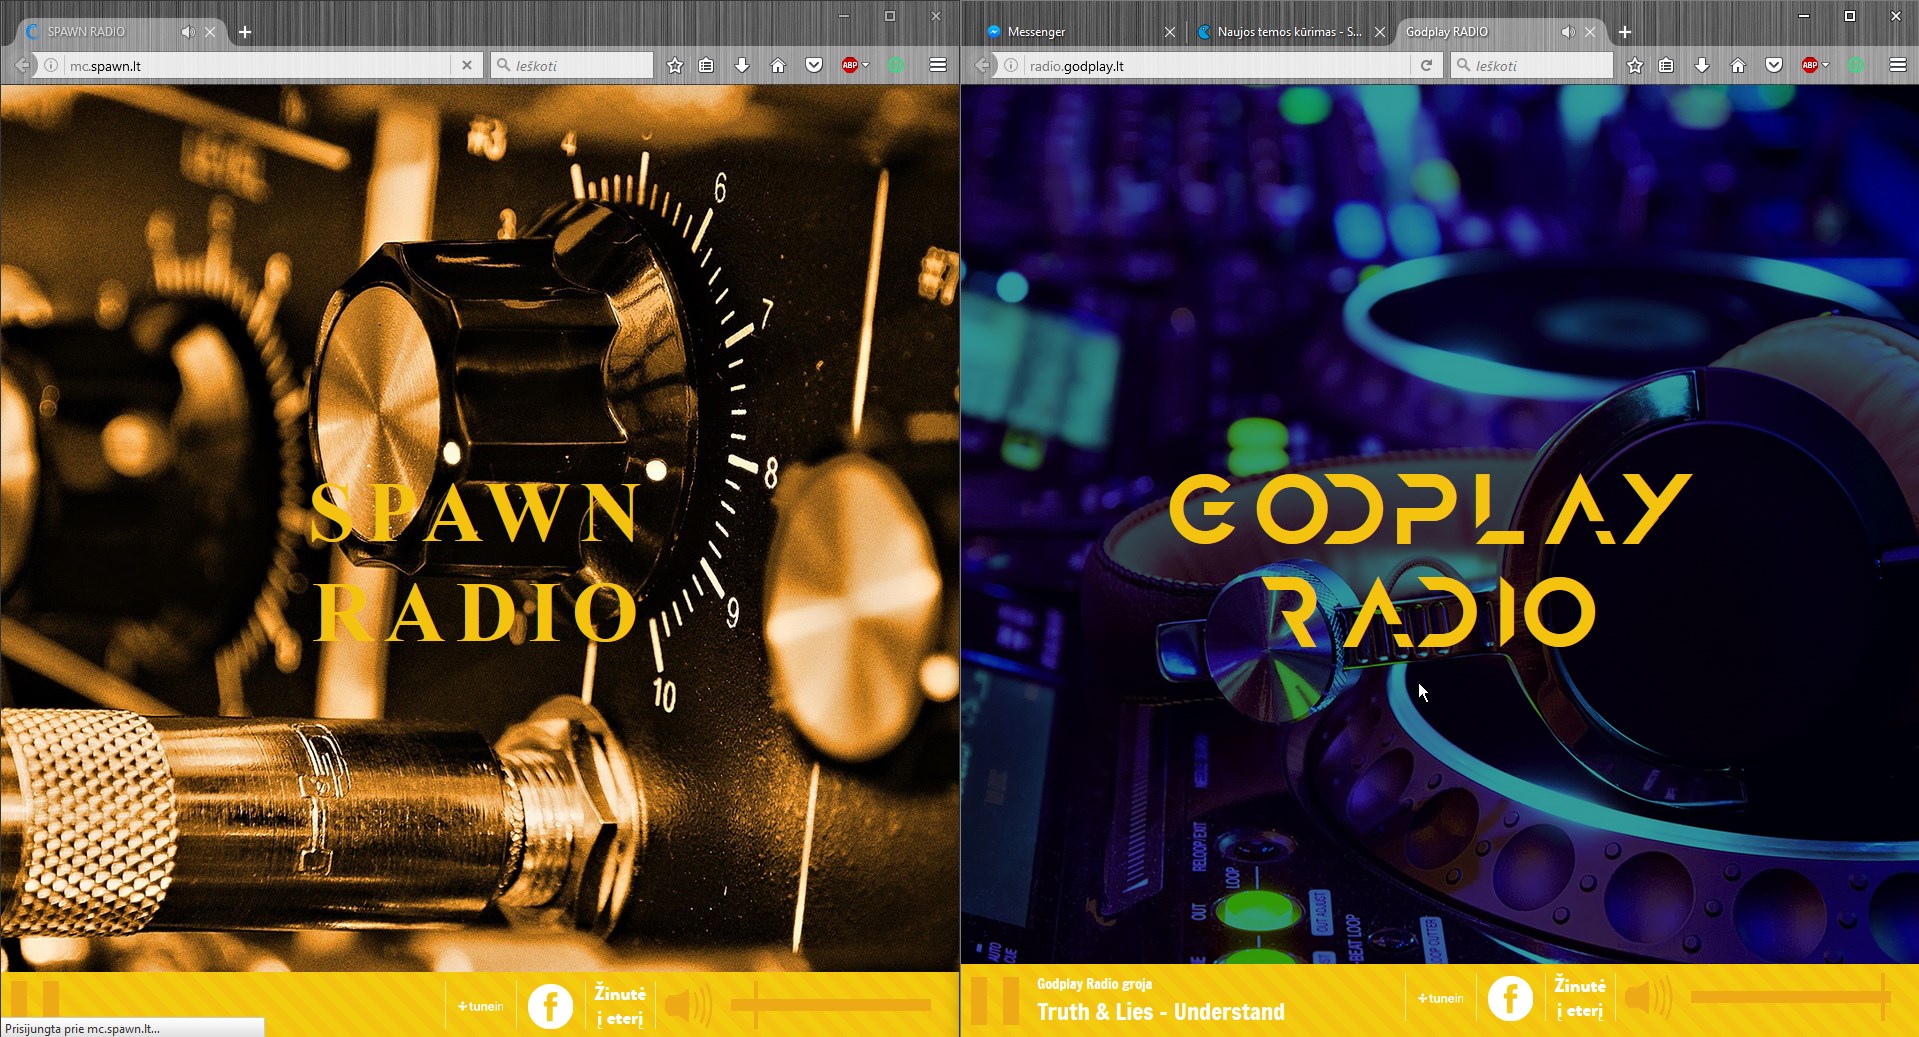Open the TuneIn link in the Spawn Radio player
The height and width of the screenshot is (1037, 1919).
481,1006
